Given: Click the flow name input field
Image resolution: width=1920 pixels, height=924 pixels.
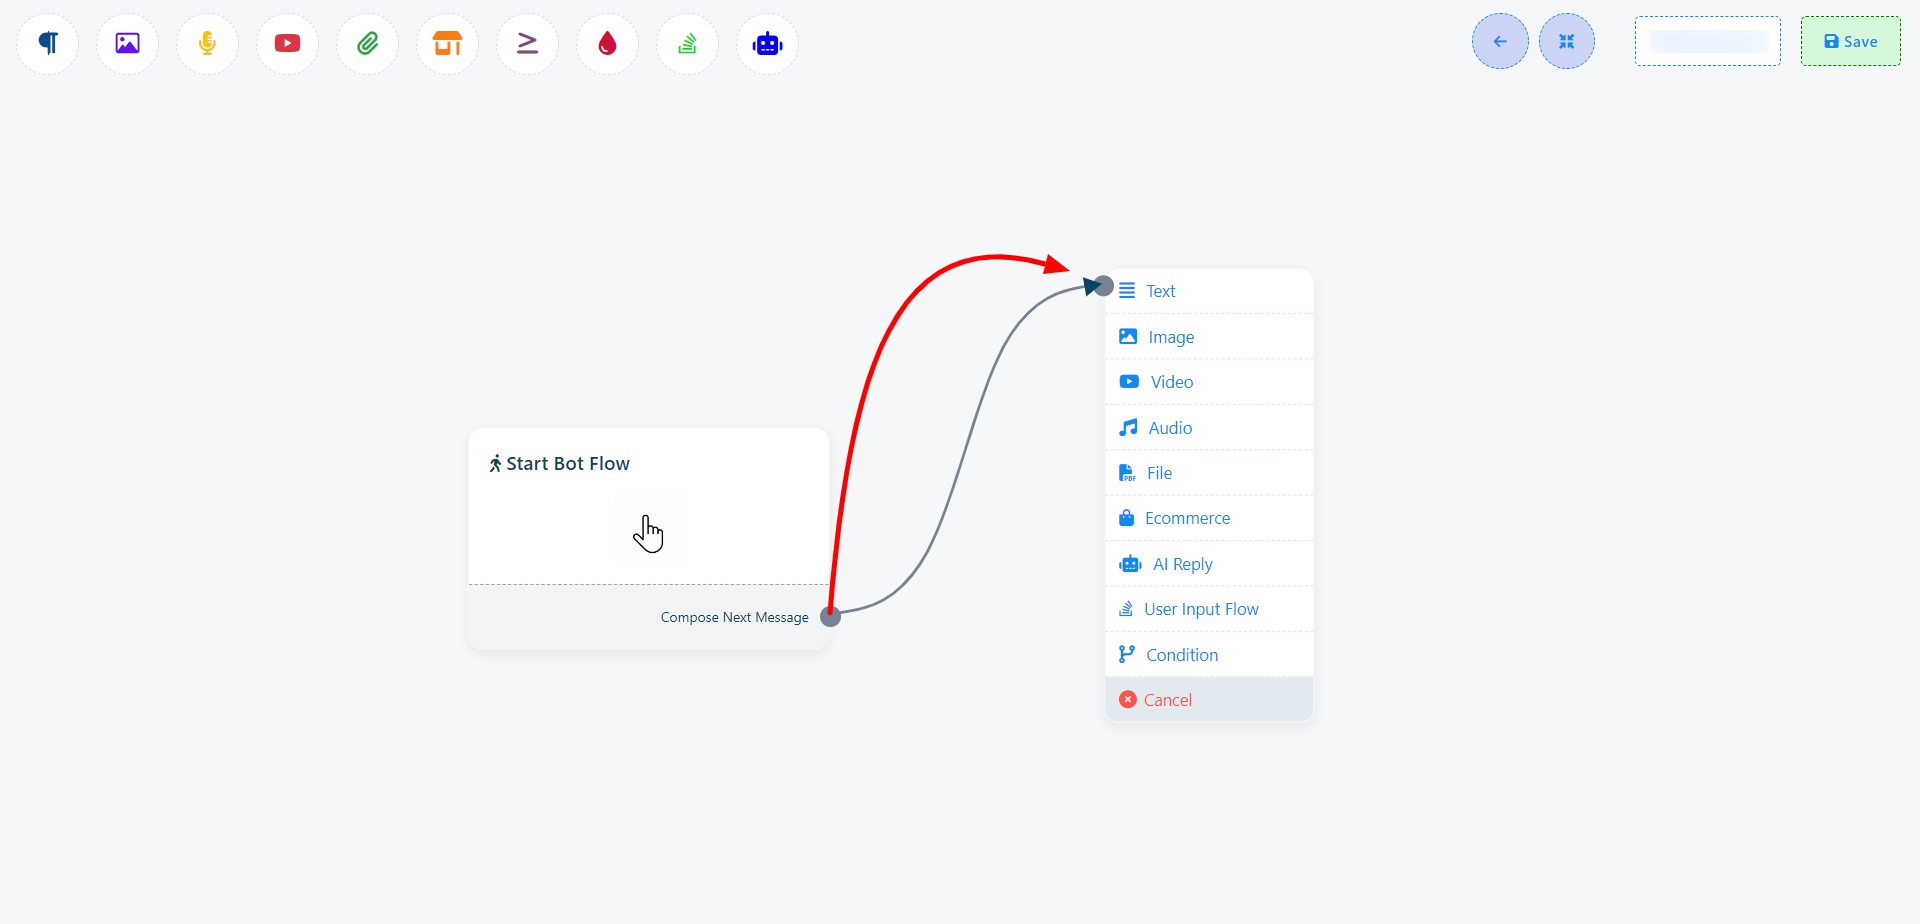Looking at the screenshot, I should pos(1707,41).
